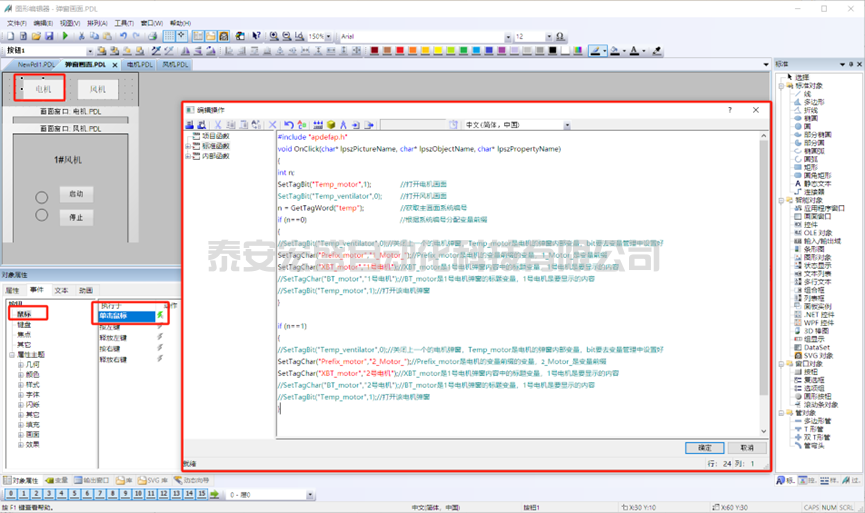This screenshot has width=865, height=513.
Task: Click the Undo icon in main toolbar
Action: click(122, 36)
